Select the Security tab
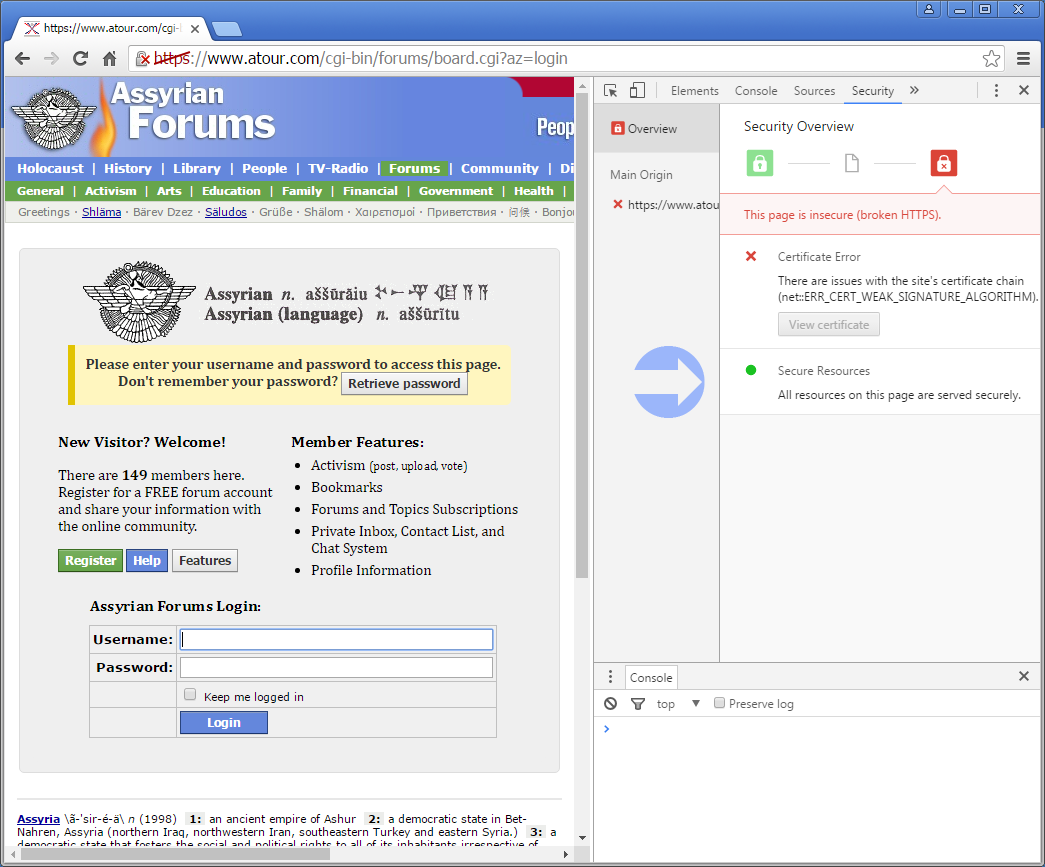The image size is (1045, 867). [872, 91]
